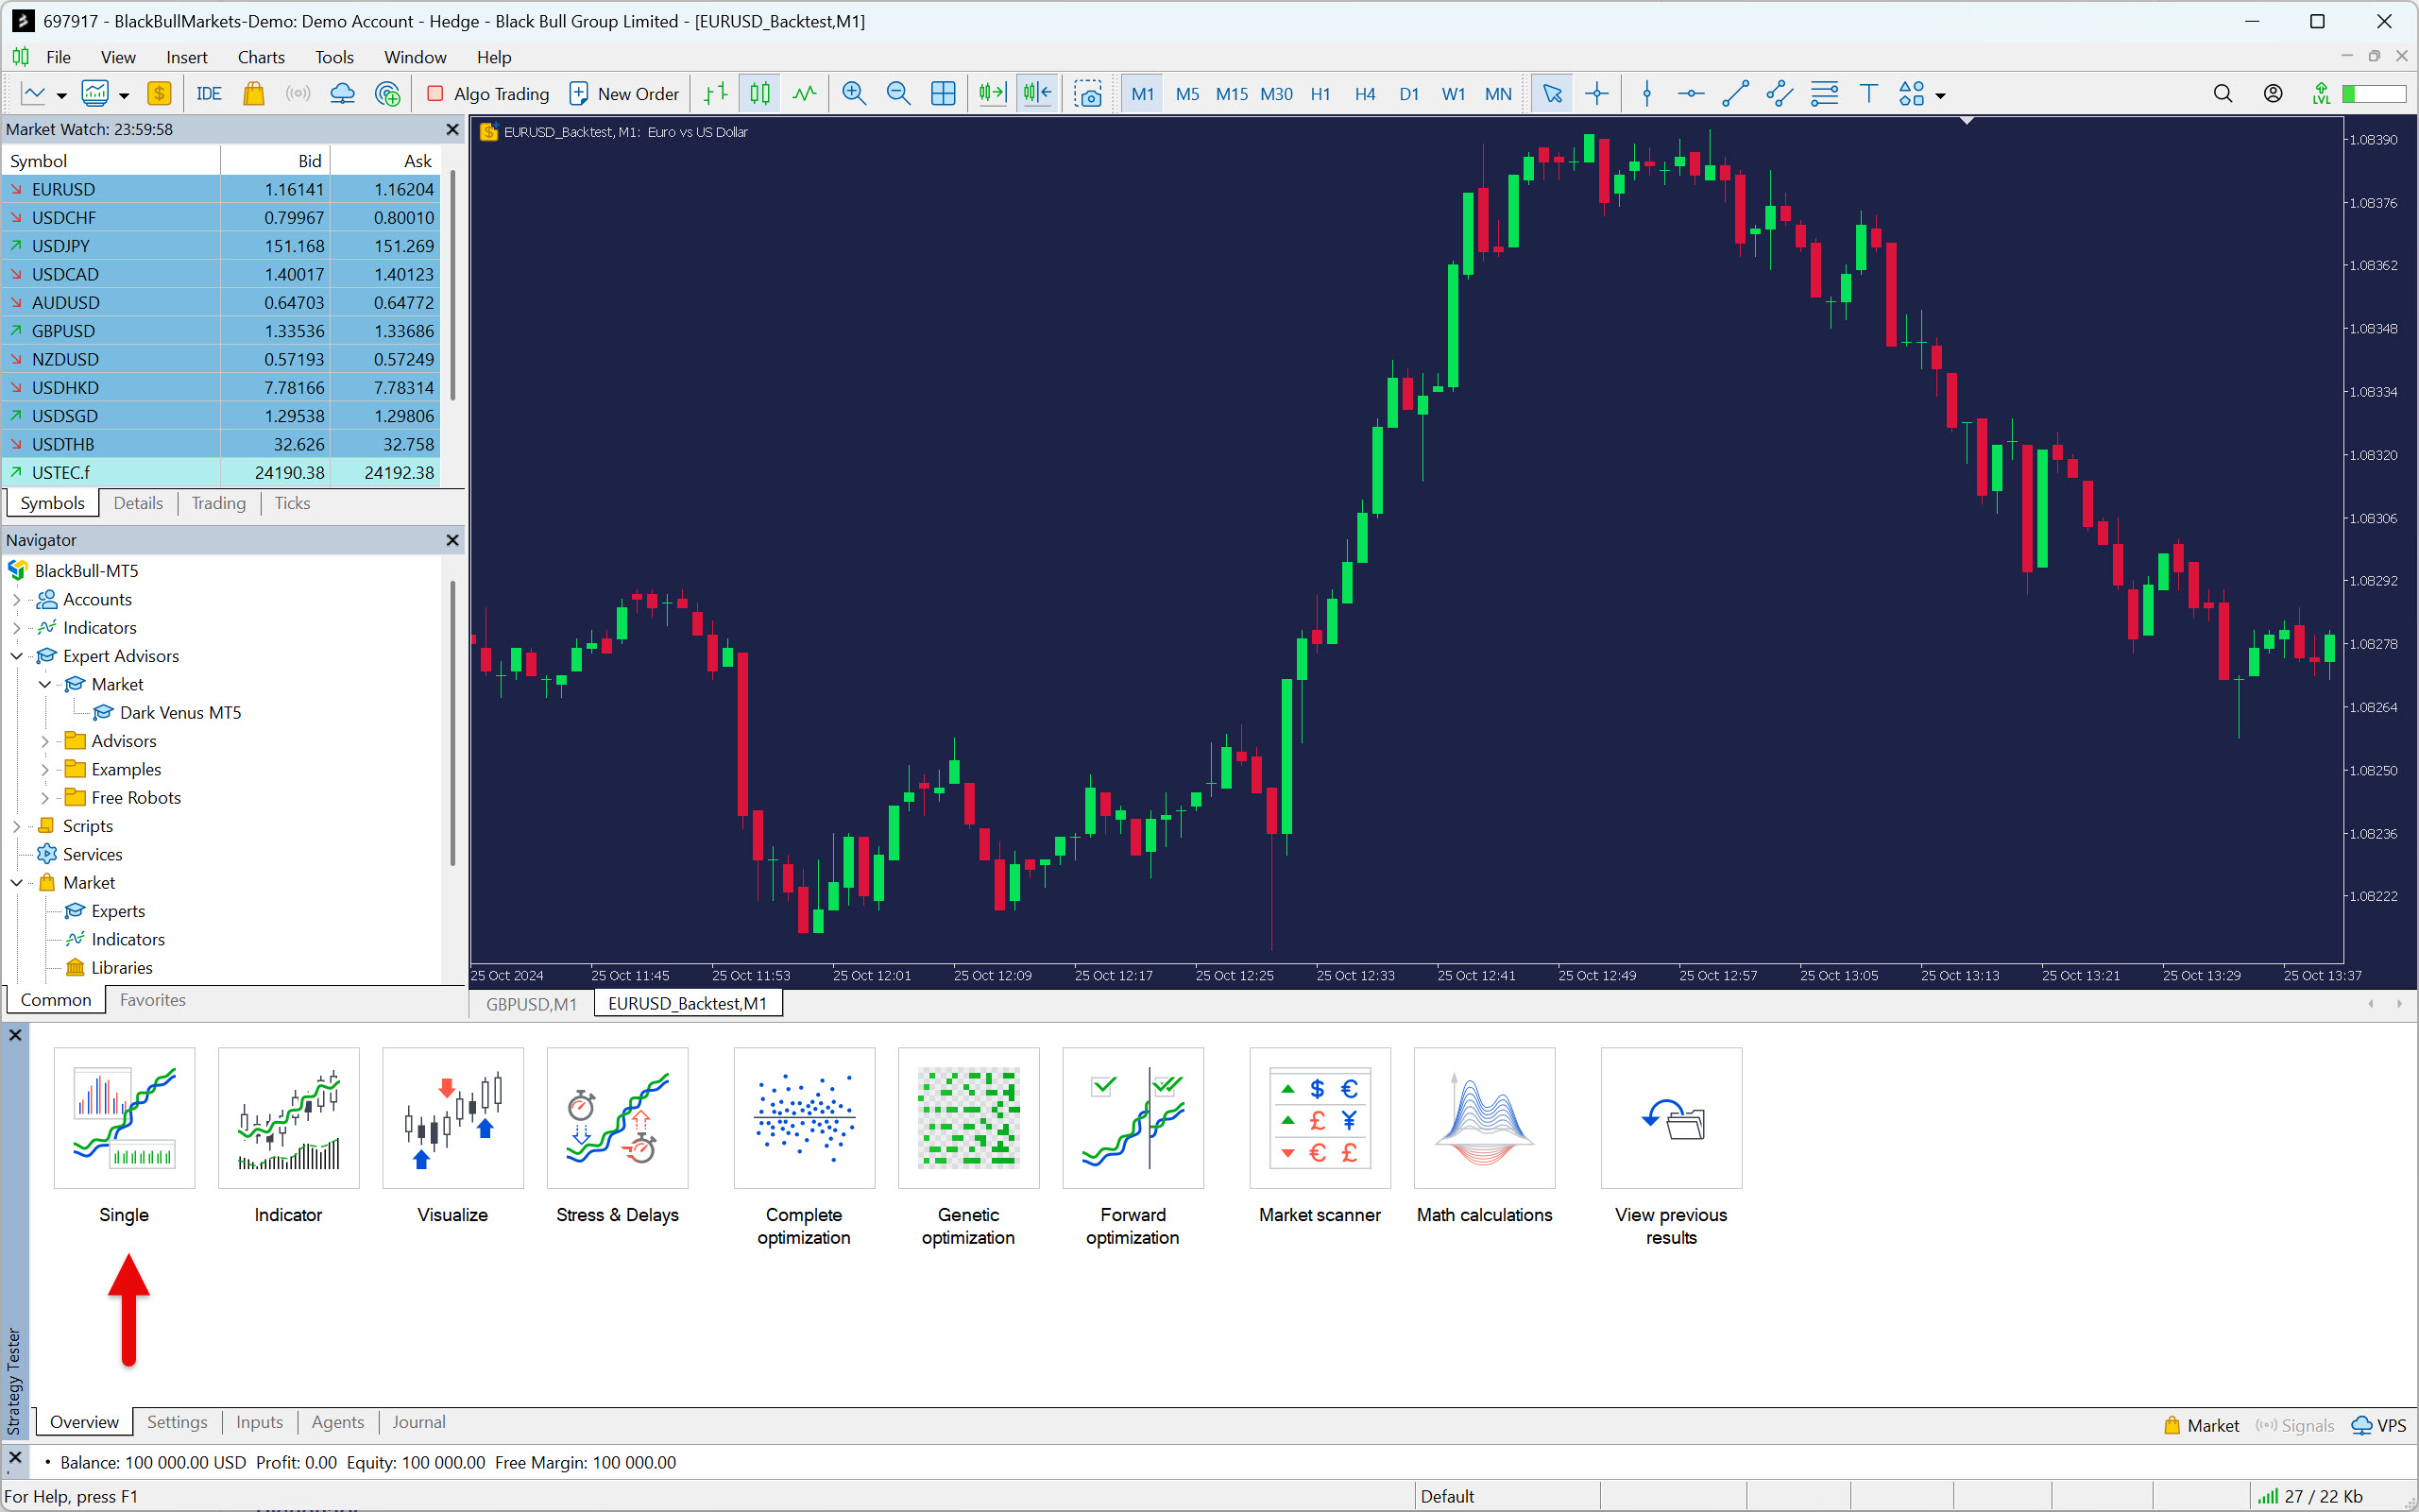Click the Zoom In magnifier icon

pos(853,94)
